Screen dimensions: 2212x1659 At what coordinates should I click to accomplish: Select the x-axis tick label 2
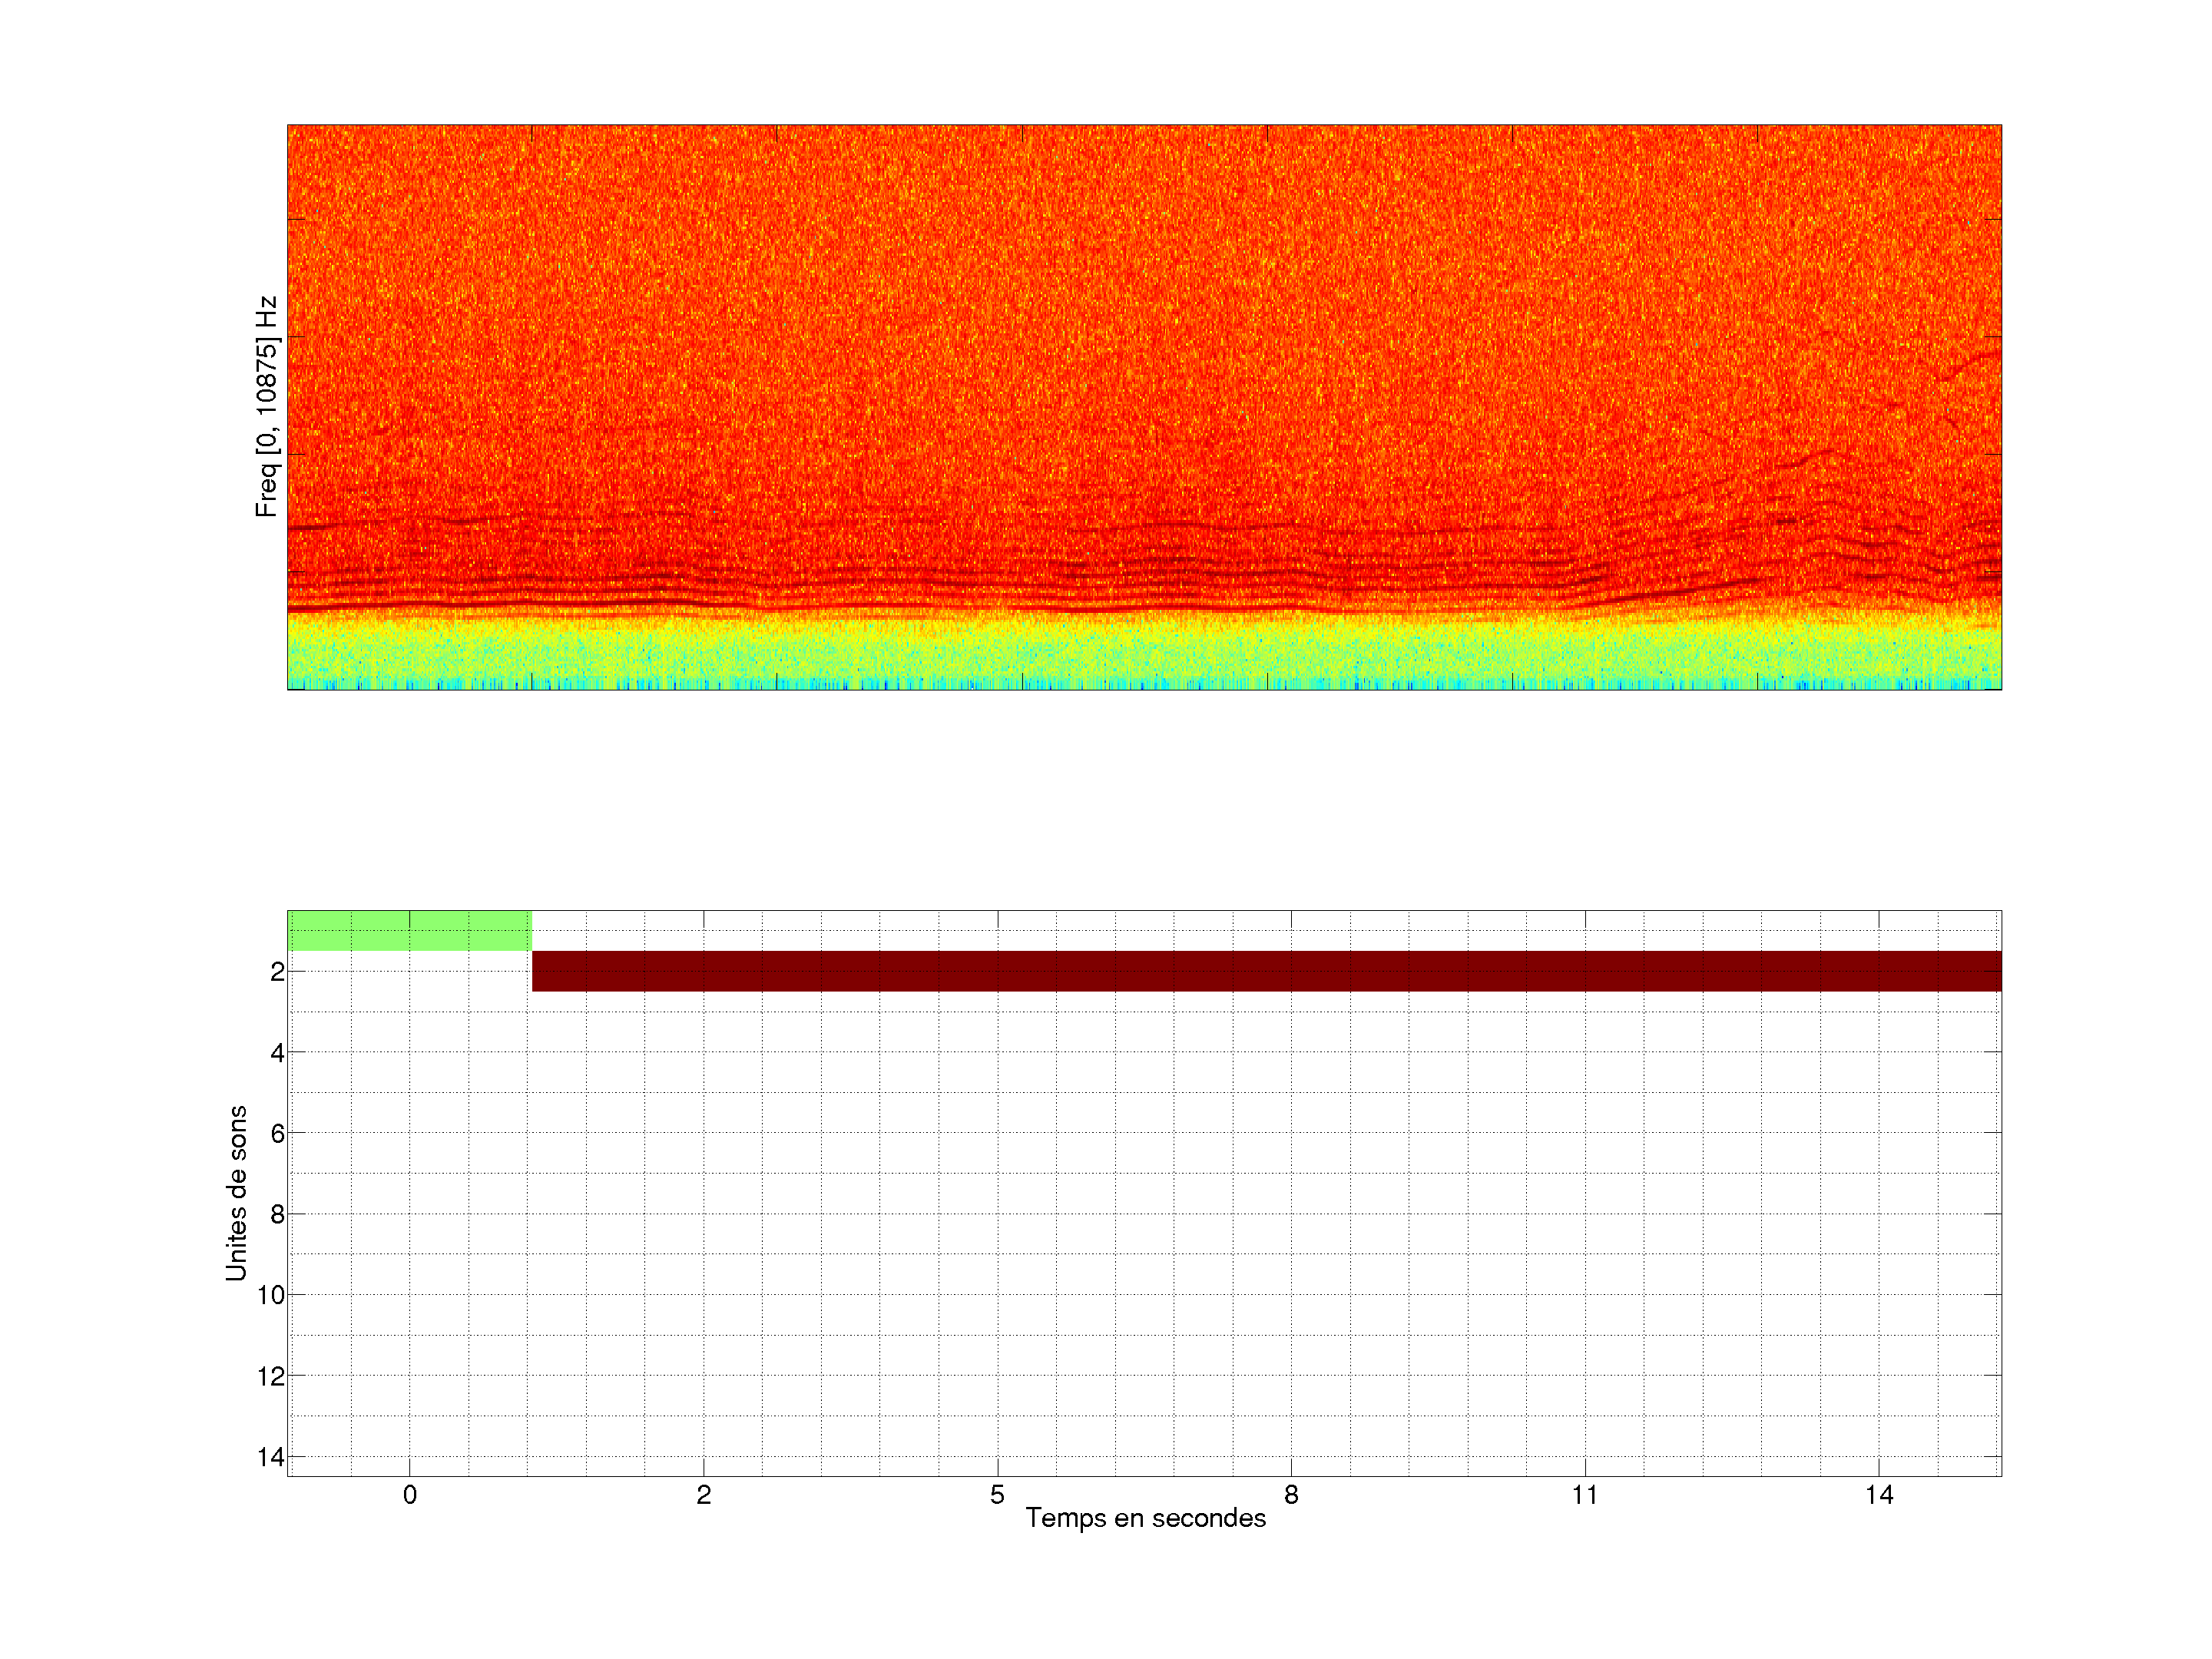coord(703,1495)
